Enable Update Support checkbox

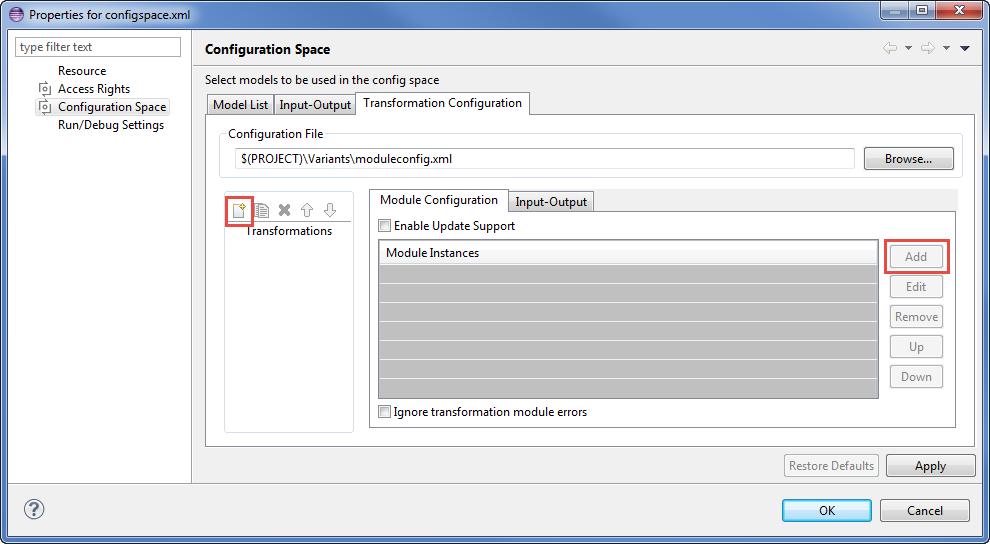[385, 226]
